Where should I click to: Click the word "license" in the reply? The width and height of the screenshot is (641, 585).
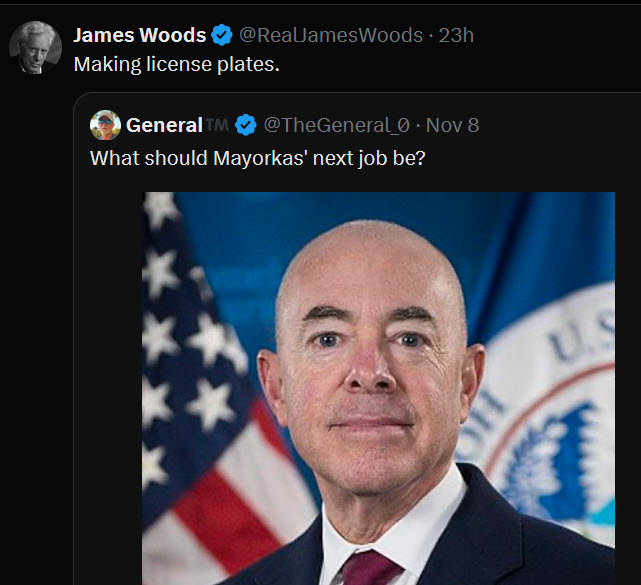pyautogui.click(x=179, y=64)
